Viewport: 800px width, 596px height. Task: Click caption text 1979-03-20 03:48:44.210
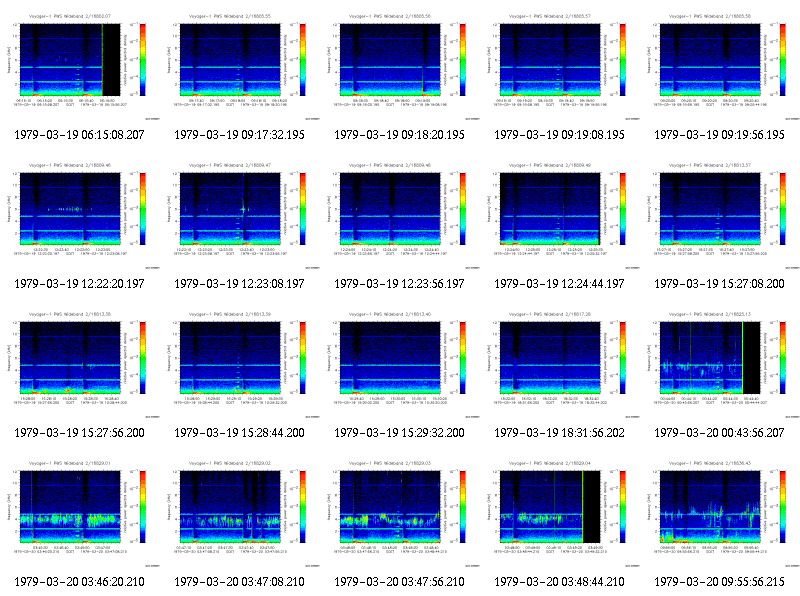coord(559,582)
